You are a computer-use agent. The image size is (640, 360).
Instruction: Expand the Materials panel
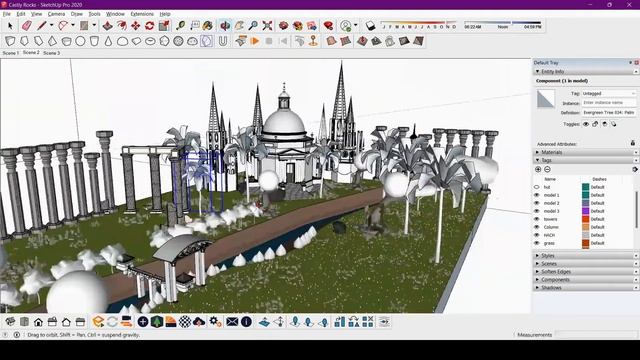584,152
